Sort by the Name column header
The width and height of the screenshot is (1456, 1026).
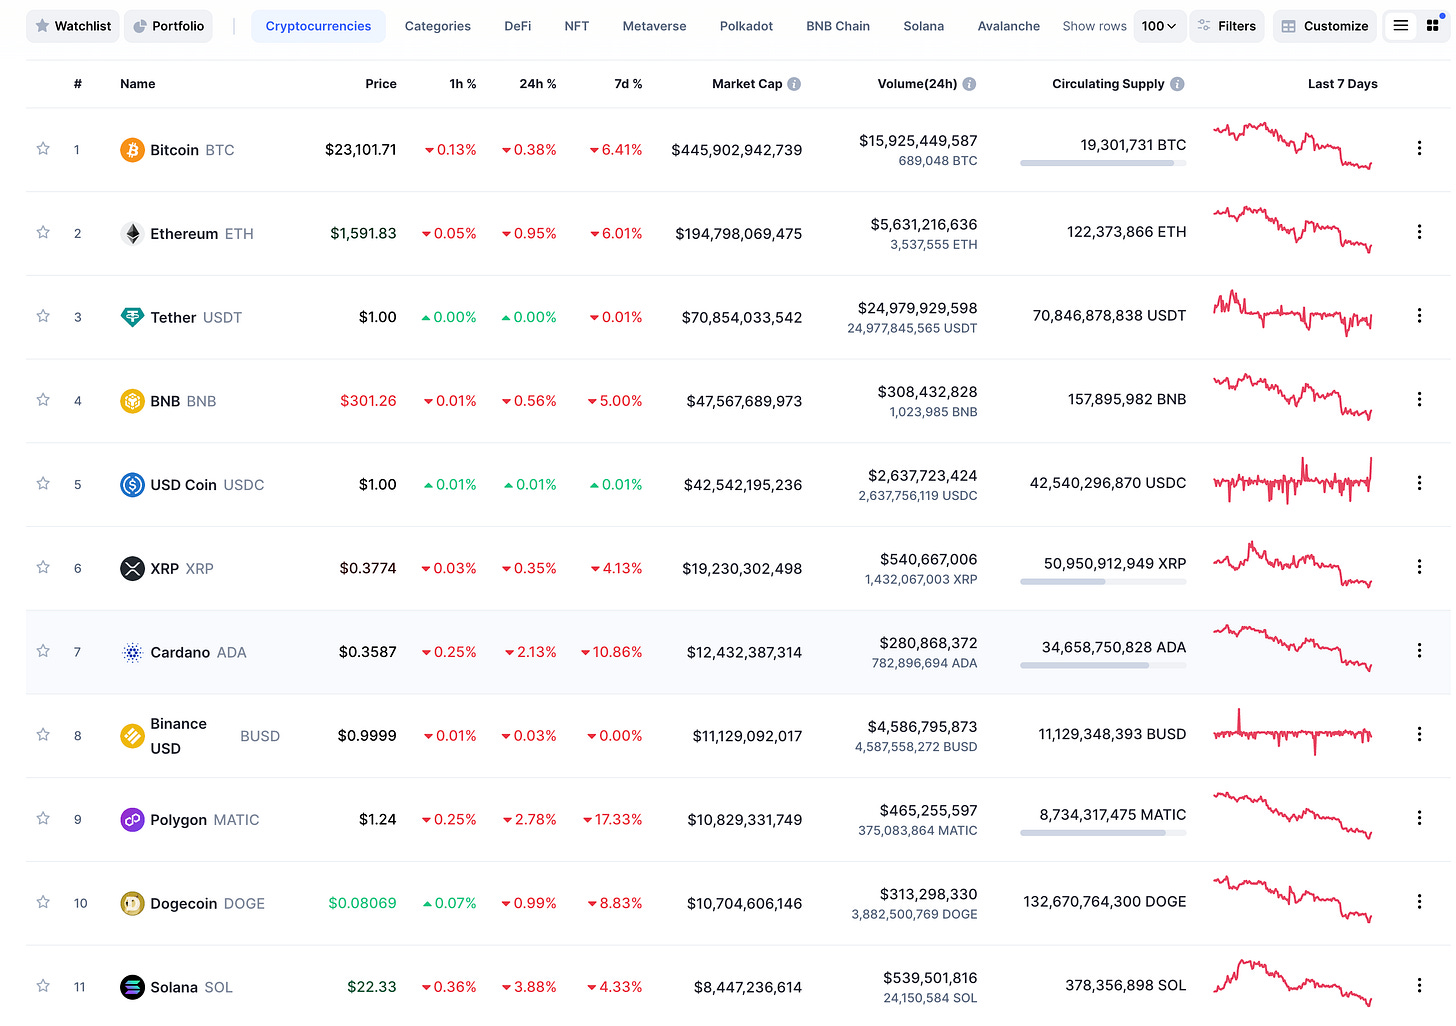tap(138, 84)
